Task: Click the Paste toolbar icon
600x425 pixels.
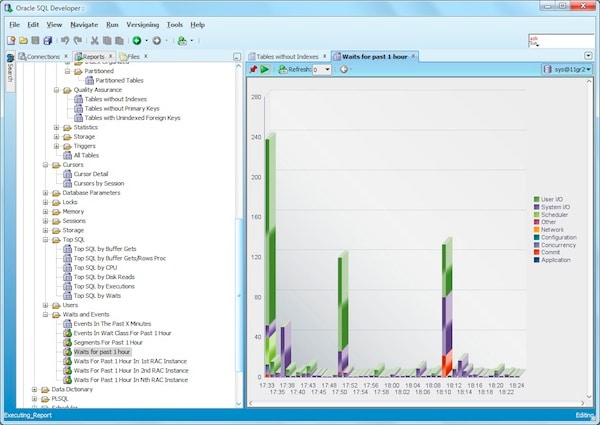Action: [x=119, y=41]
